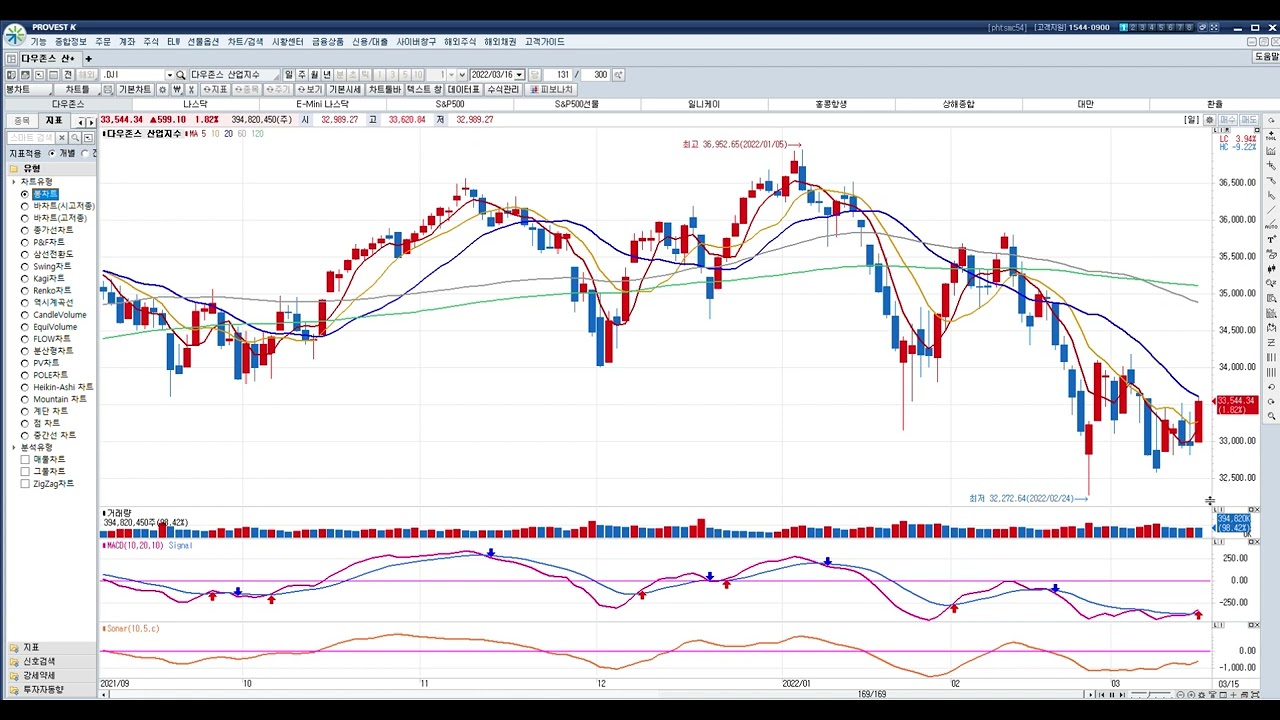The image size is (1280, 720).
Task: Clear the smart search box with X
Action: pos(62,138)
